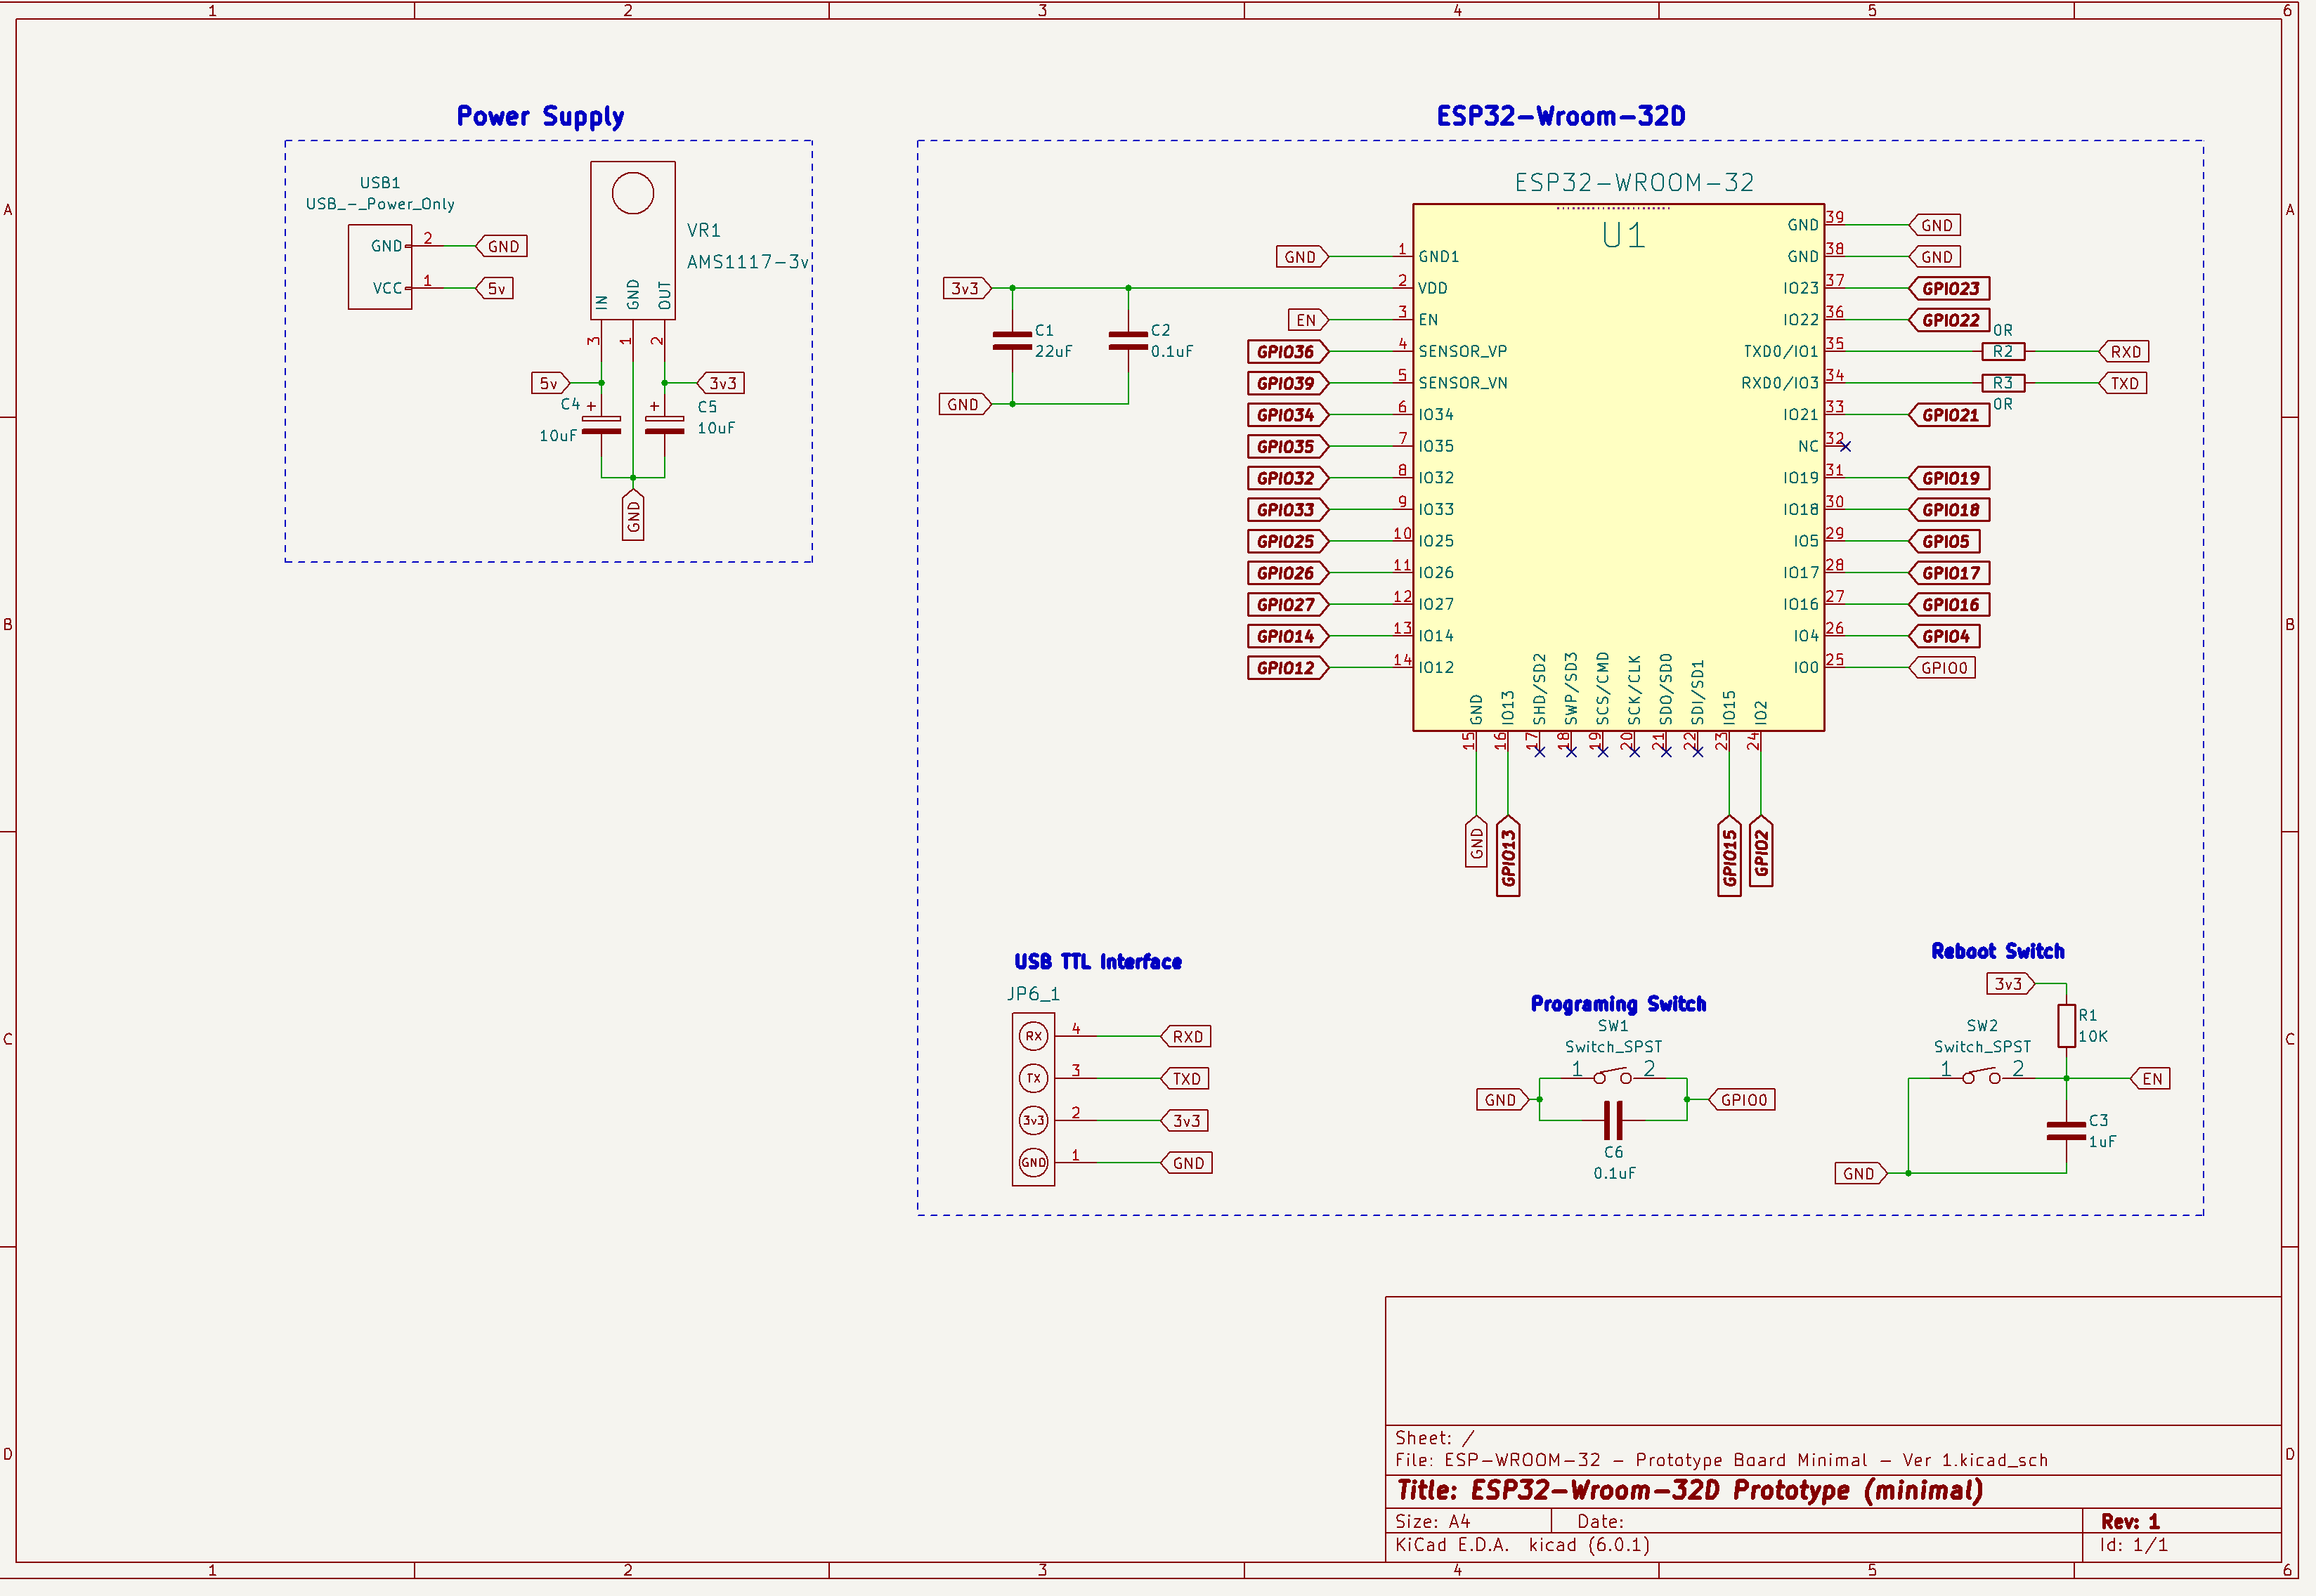Click the AMS1117-3v value text
The image size is (2316, 1596).
(x=748, y=262)
